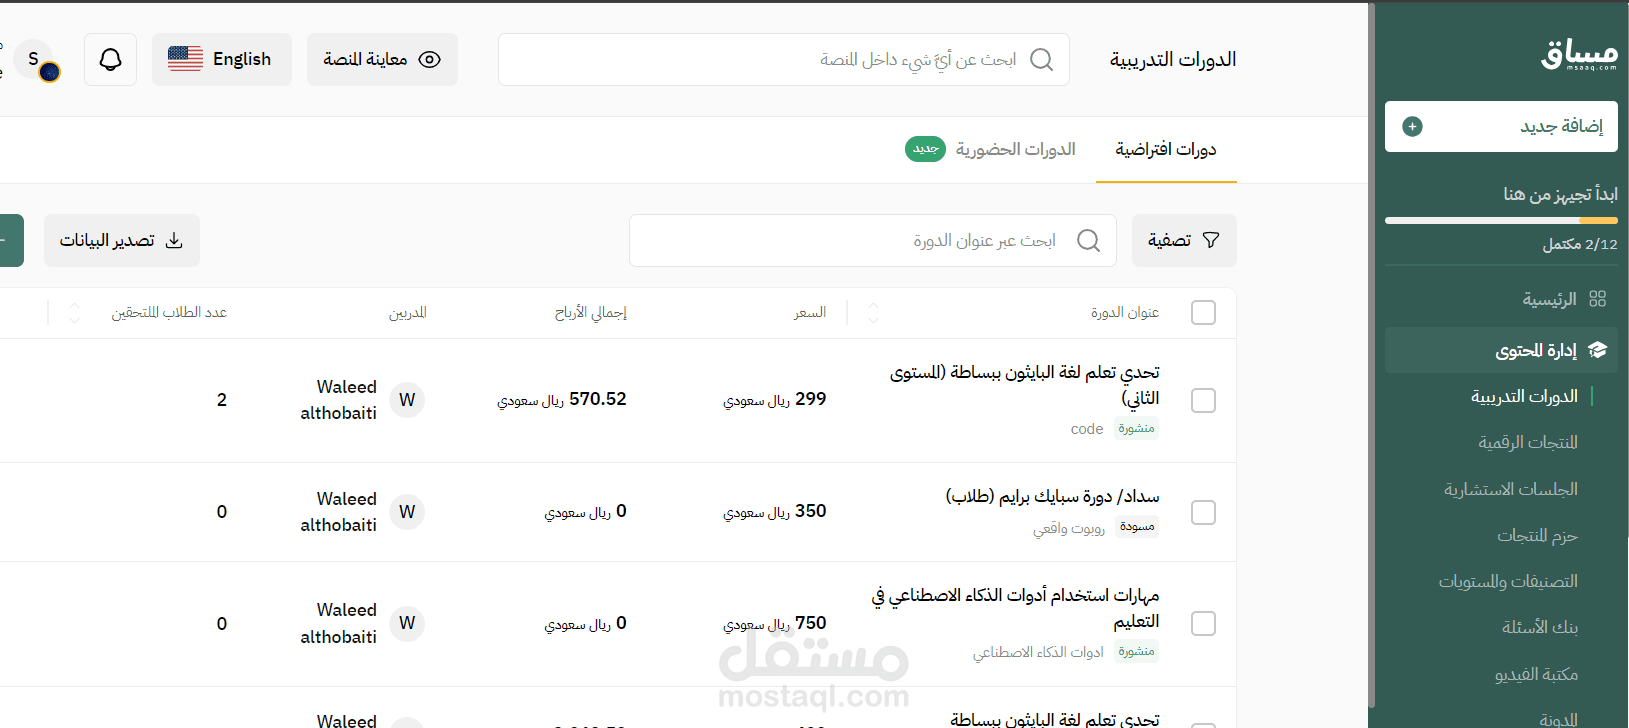The width and height of the screenshot is (1629, 728).
Task: Go to المنتجات الرقمية in sidebar
Action: tap(1528, 443)
